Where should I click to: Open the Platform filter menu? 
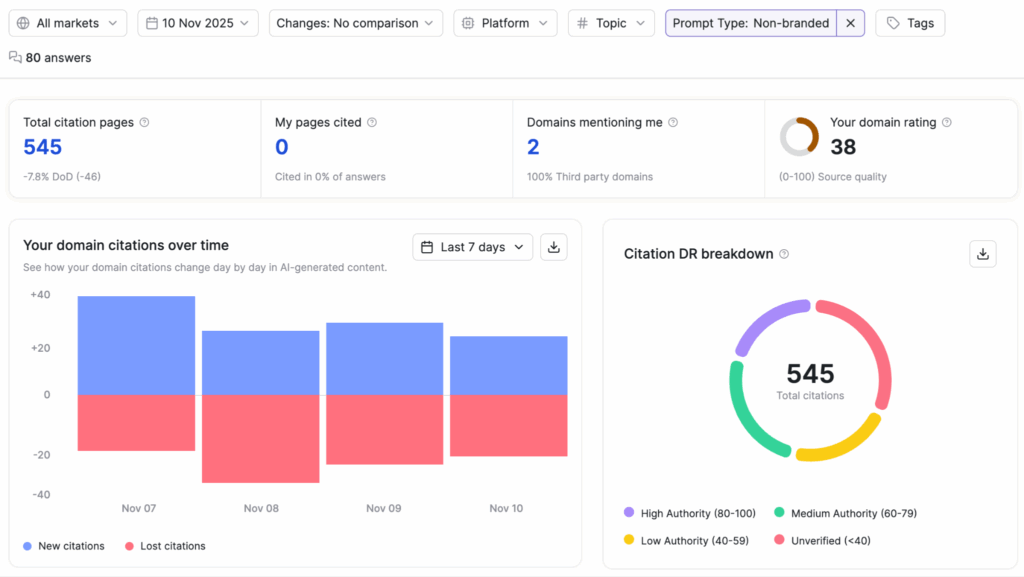(505, 23)
